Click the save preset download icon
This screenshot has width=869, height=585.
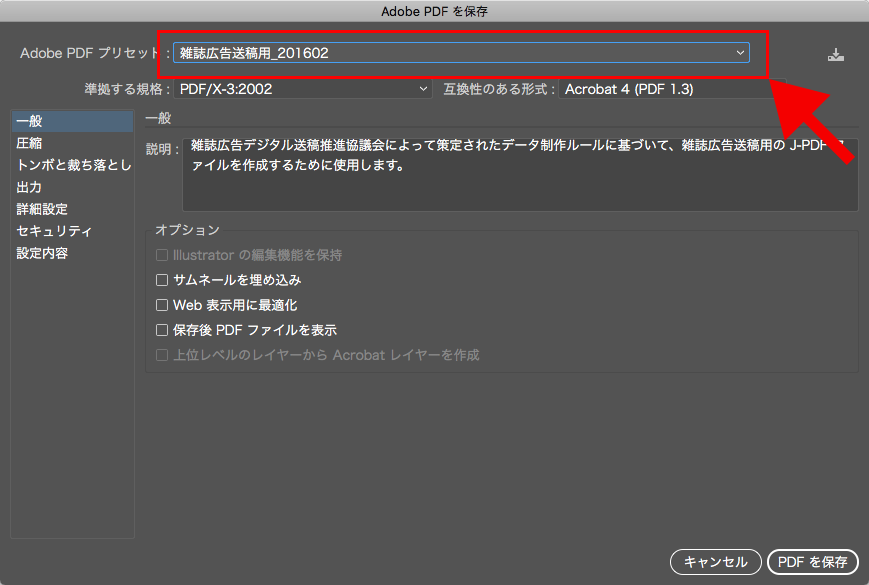[x=836, y=54]
